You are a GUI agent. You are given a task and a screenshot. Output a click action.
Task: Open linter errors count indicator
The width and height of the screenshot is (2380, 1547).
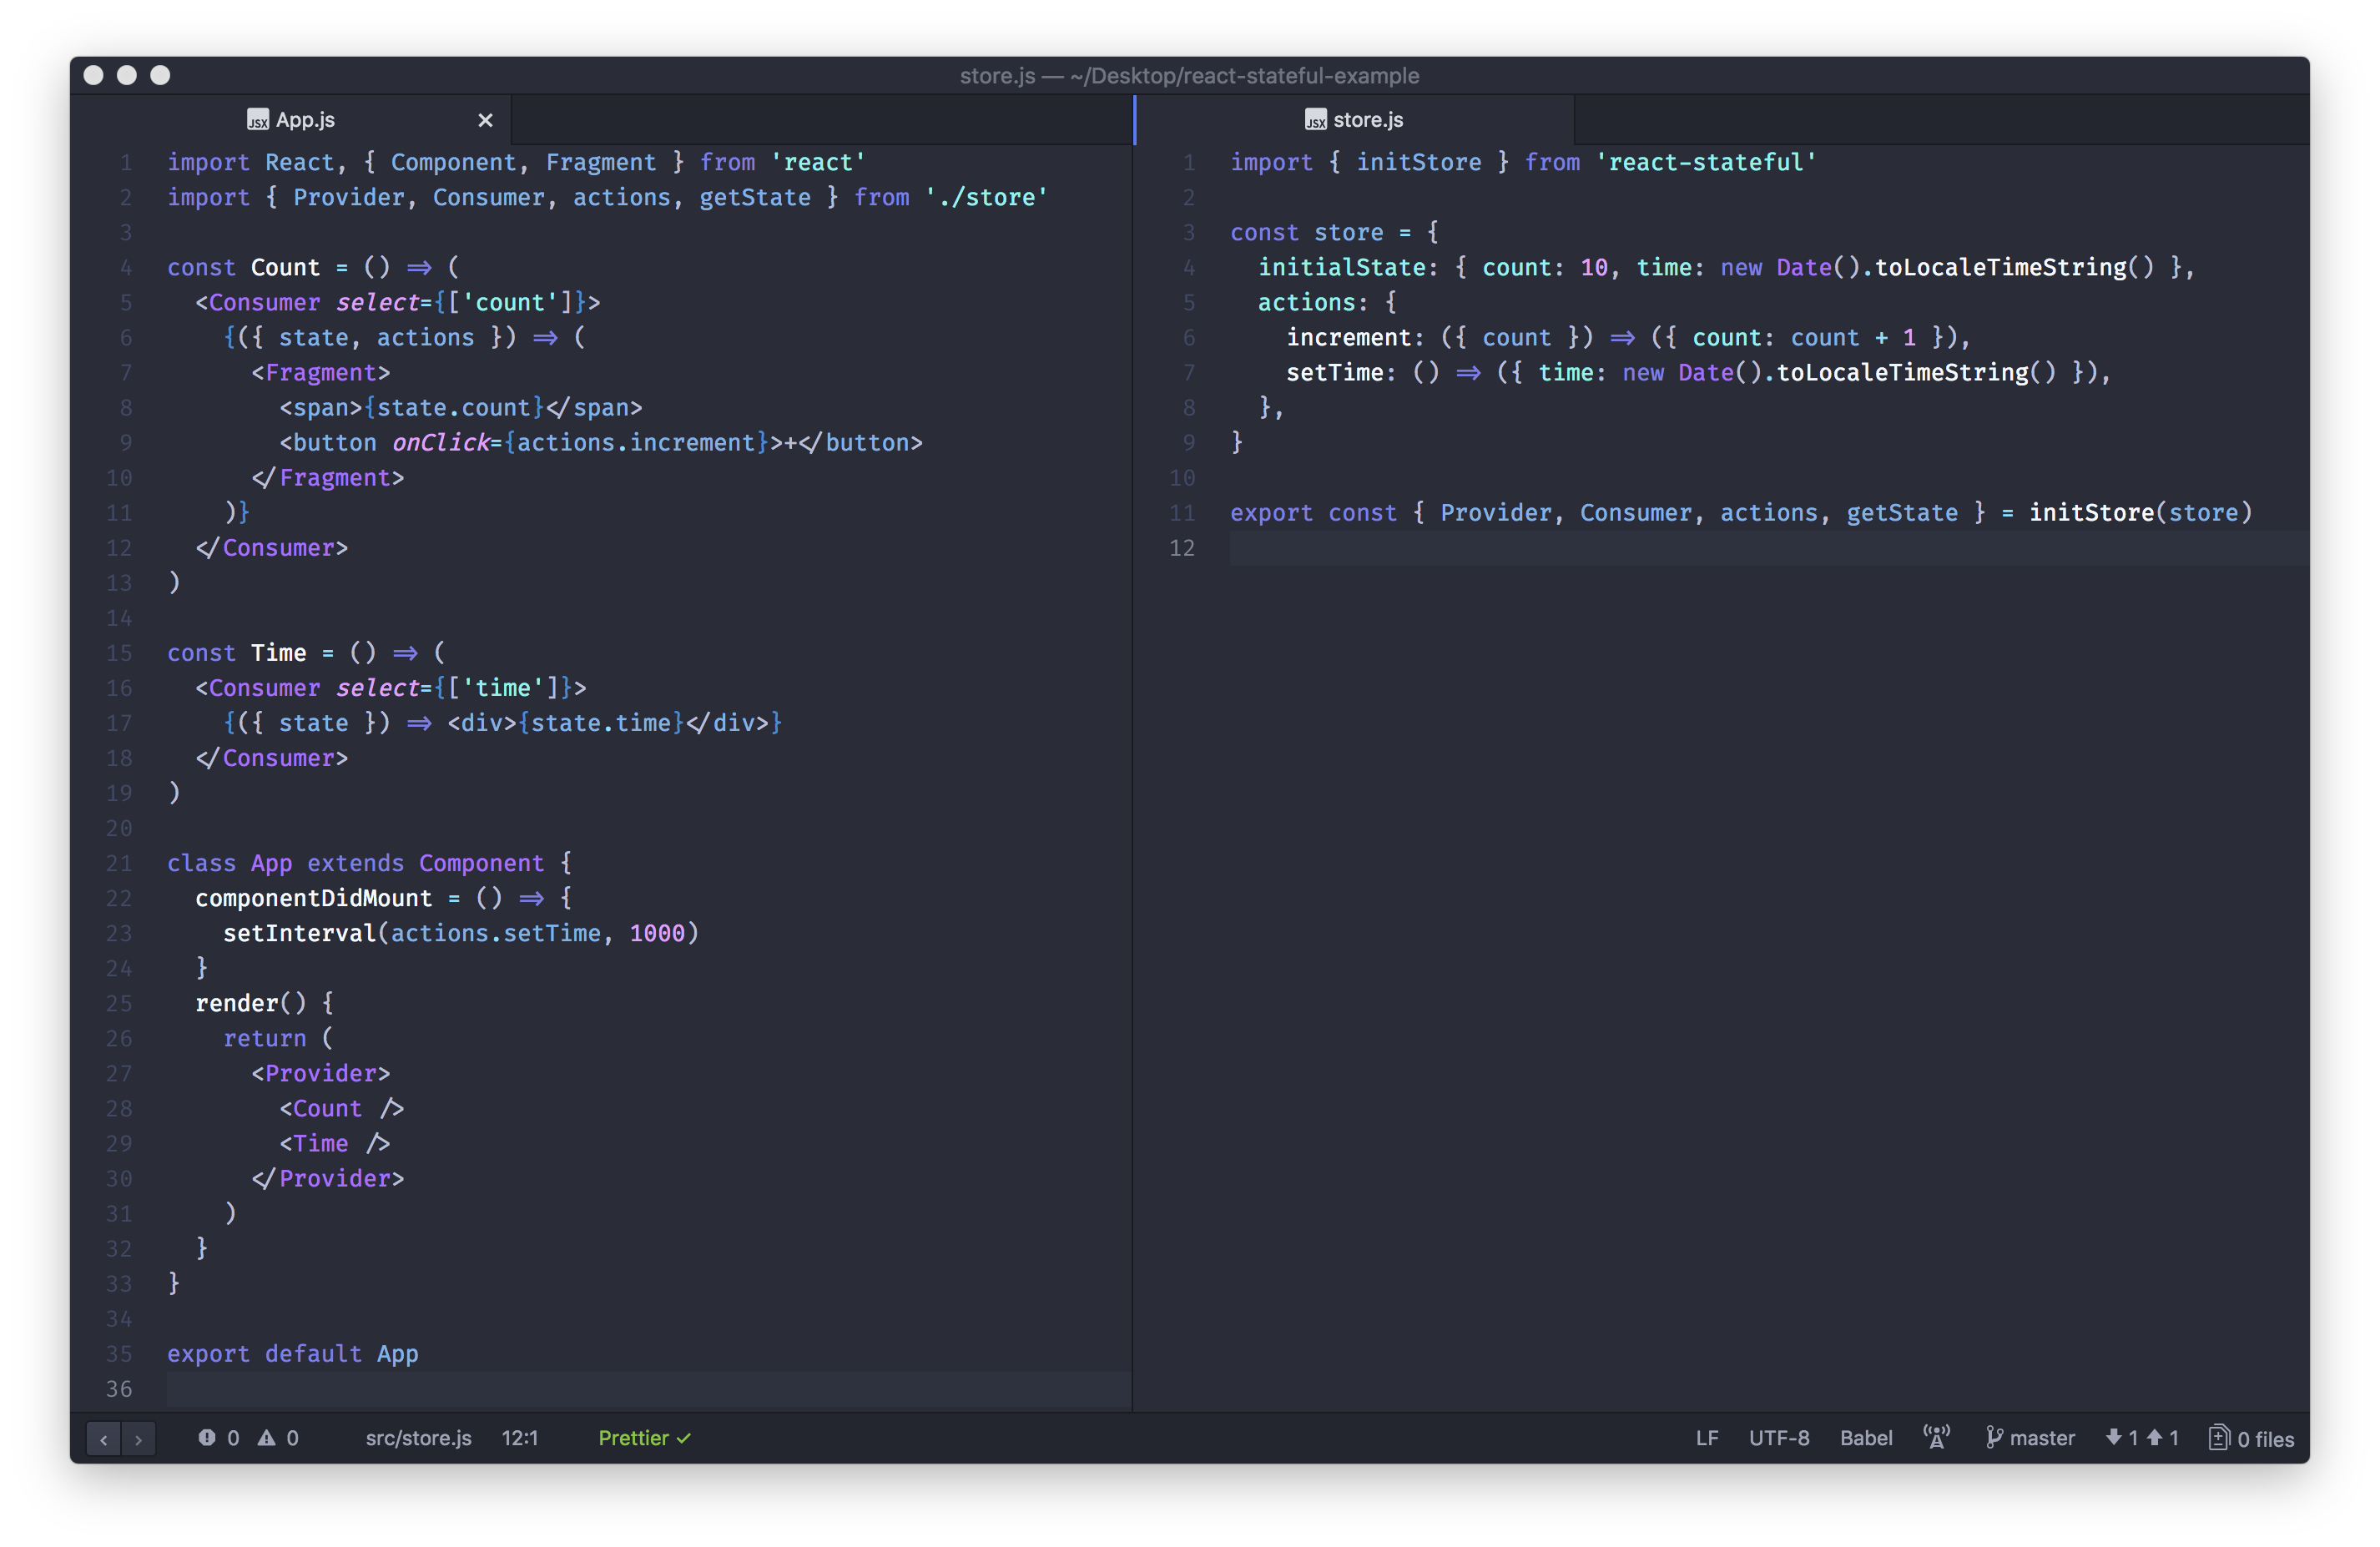click(218, 1438)
